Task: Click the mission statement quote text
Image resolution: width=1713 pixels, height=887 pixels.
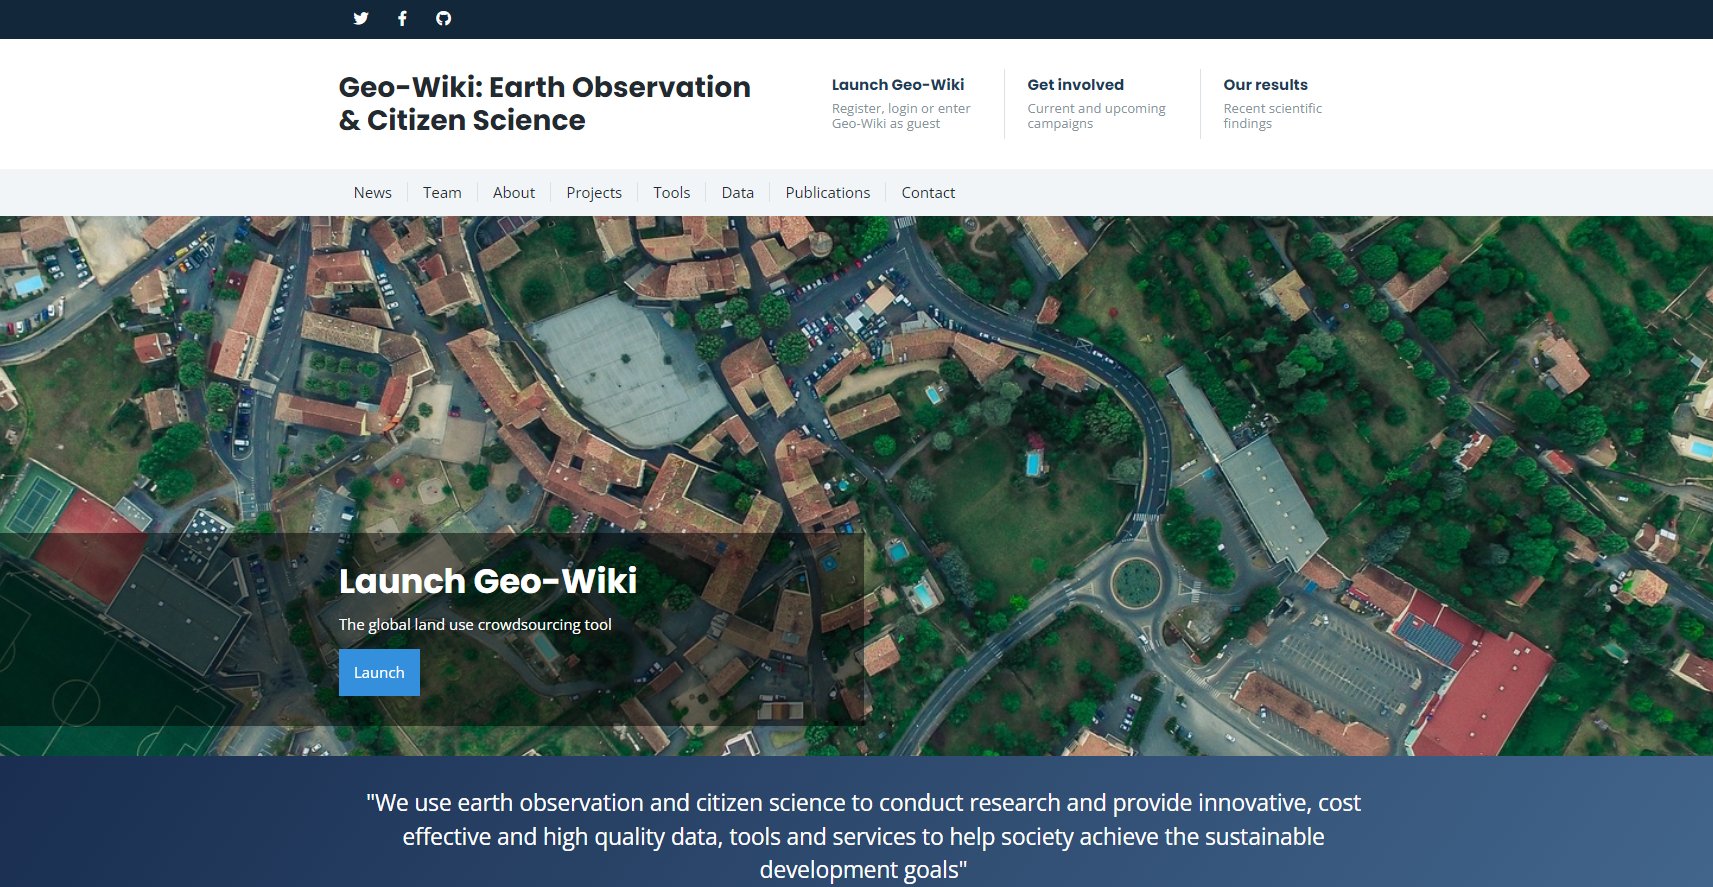Action: click(x=863, y=836)
